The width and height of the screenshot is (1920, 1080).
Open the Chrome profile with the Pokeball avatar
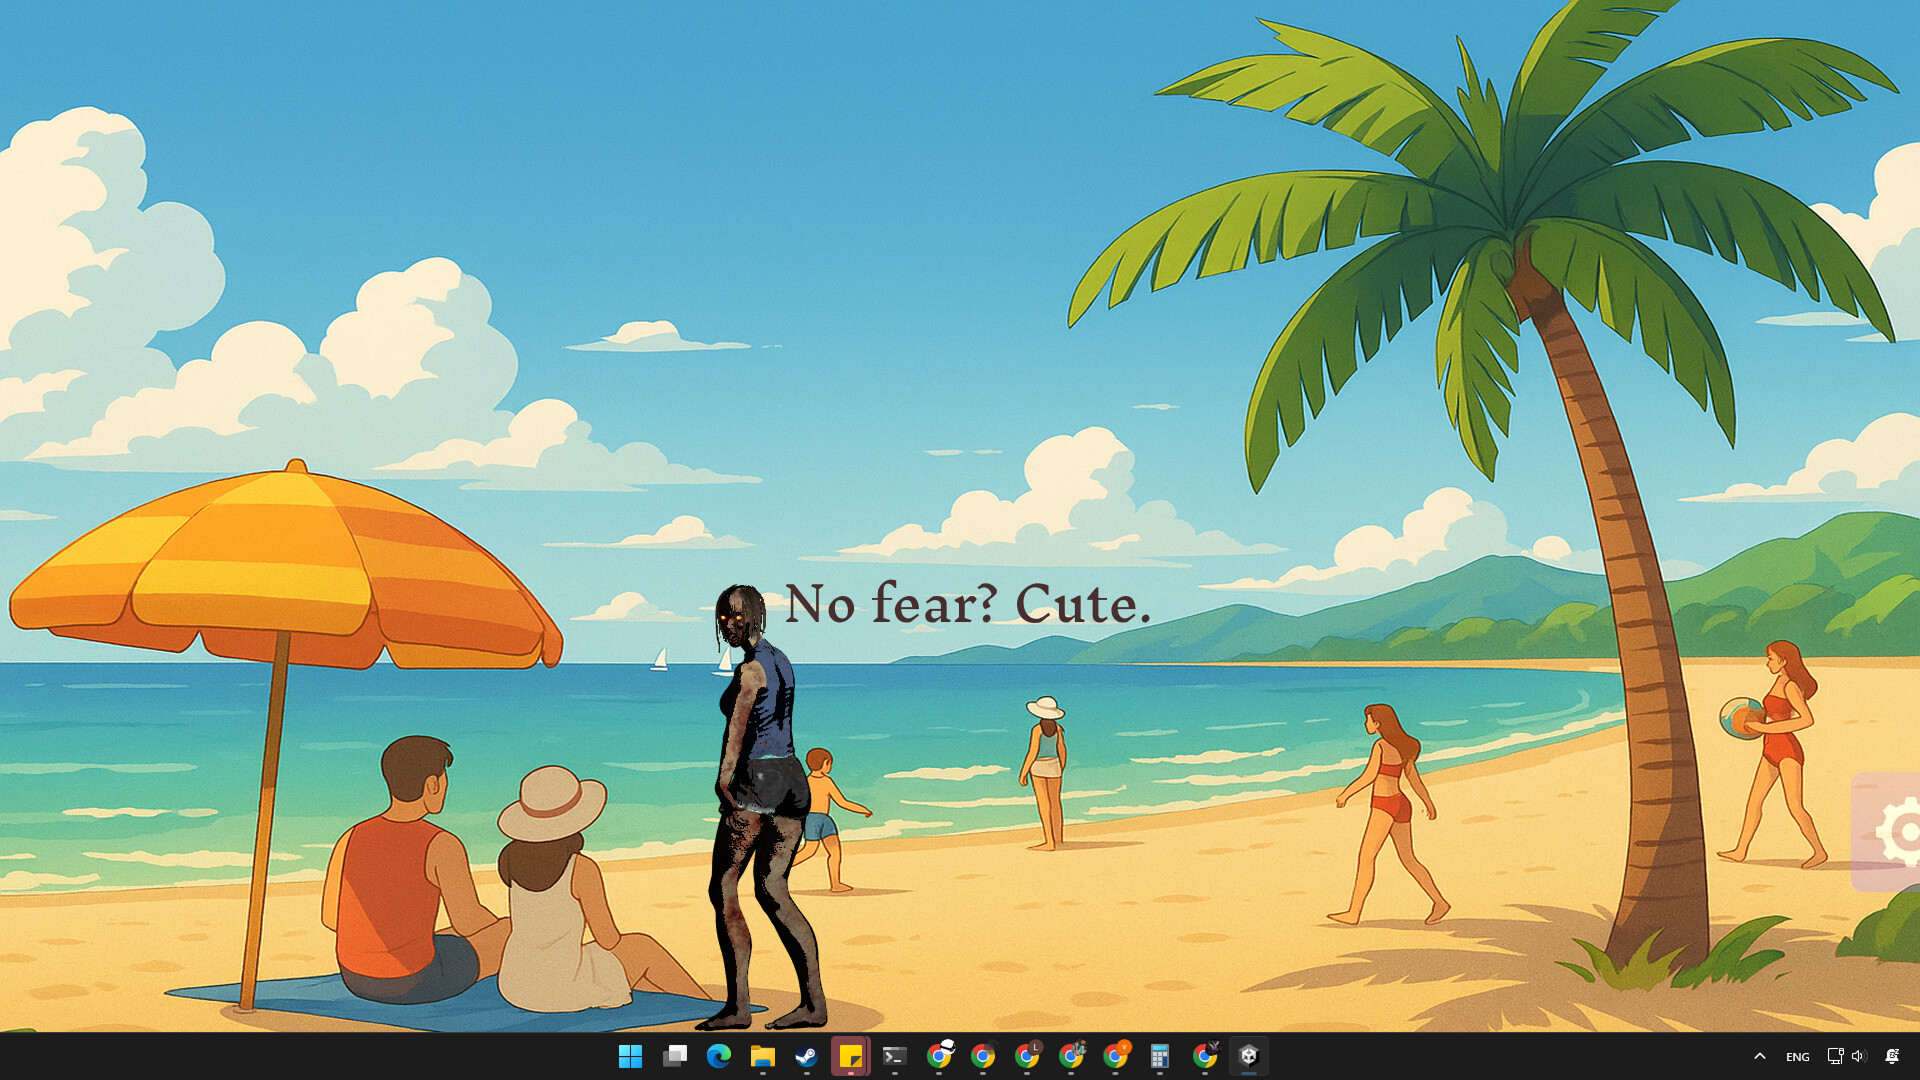[x=939, y=1056]
